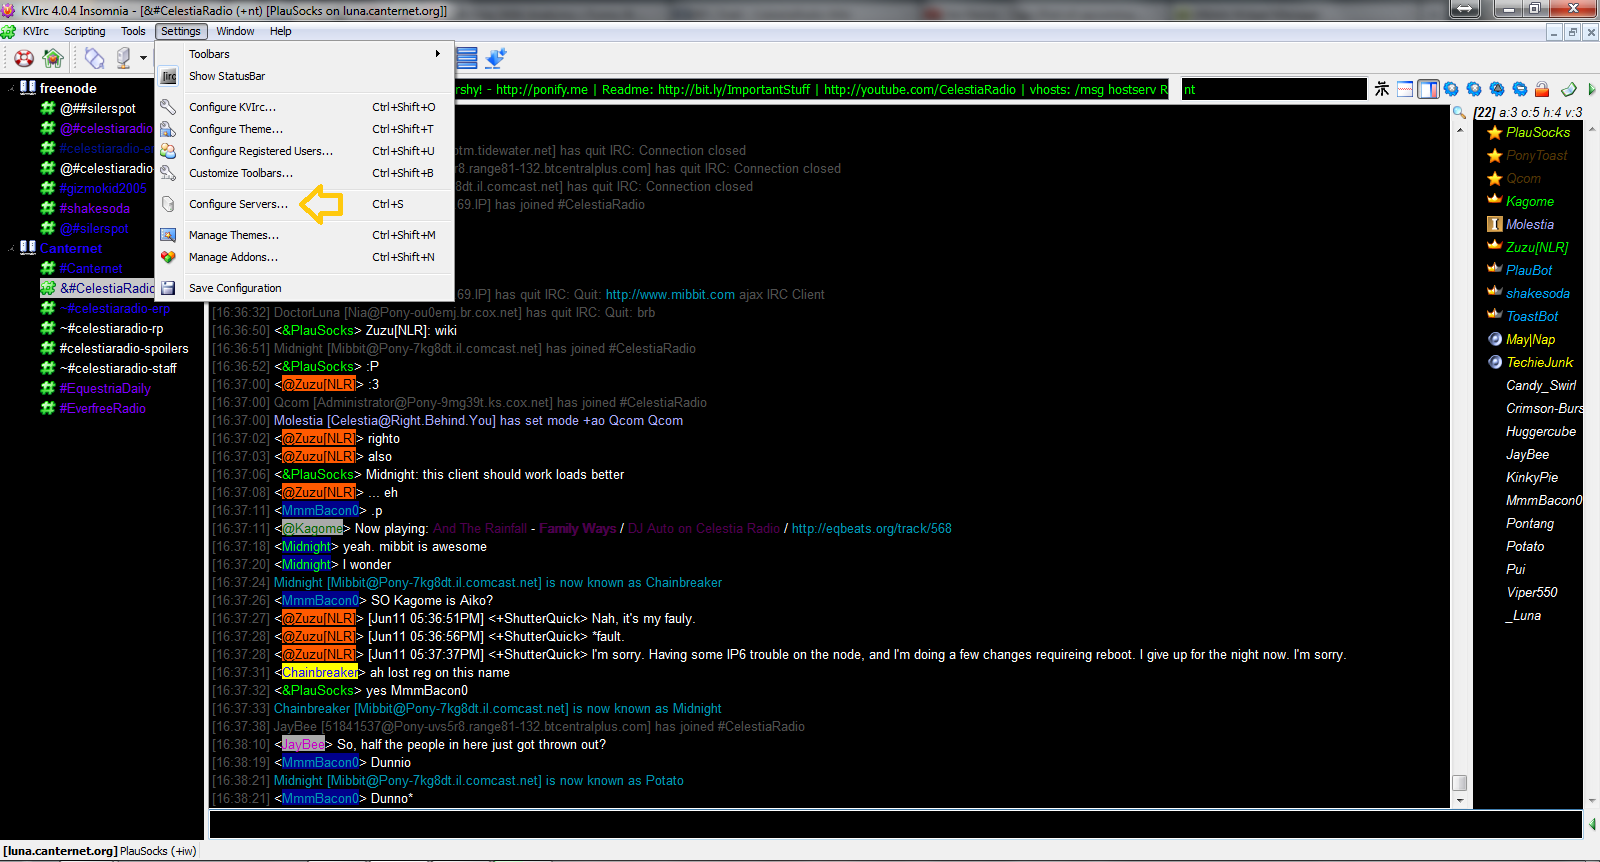Click the blue stacked windows icon
This screenshot has width=1600, height=862.
[x=467, y=58]
